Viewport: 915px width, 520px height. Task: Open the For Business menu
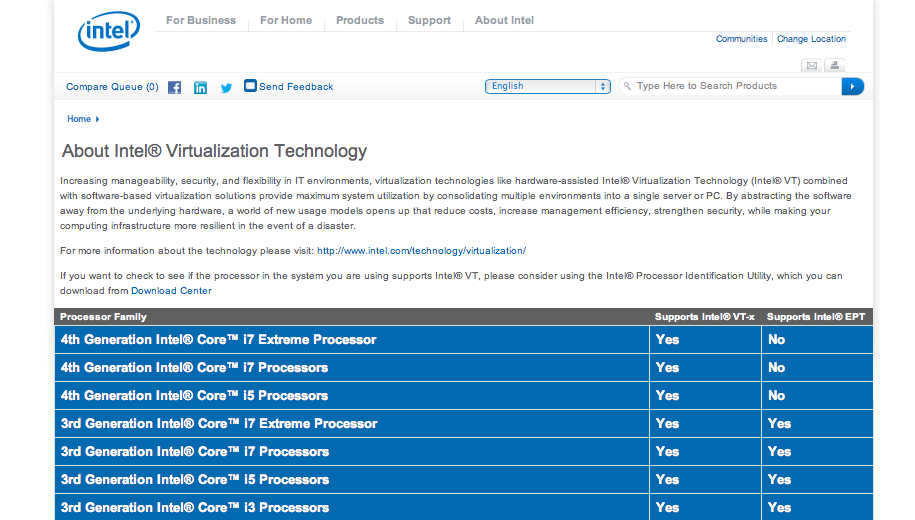(201, 20)
